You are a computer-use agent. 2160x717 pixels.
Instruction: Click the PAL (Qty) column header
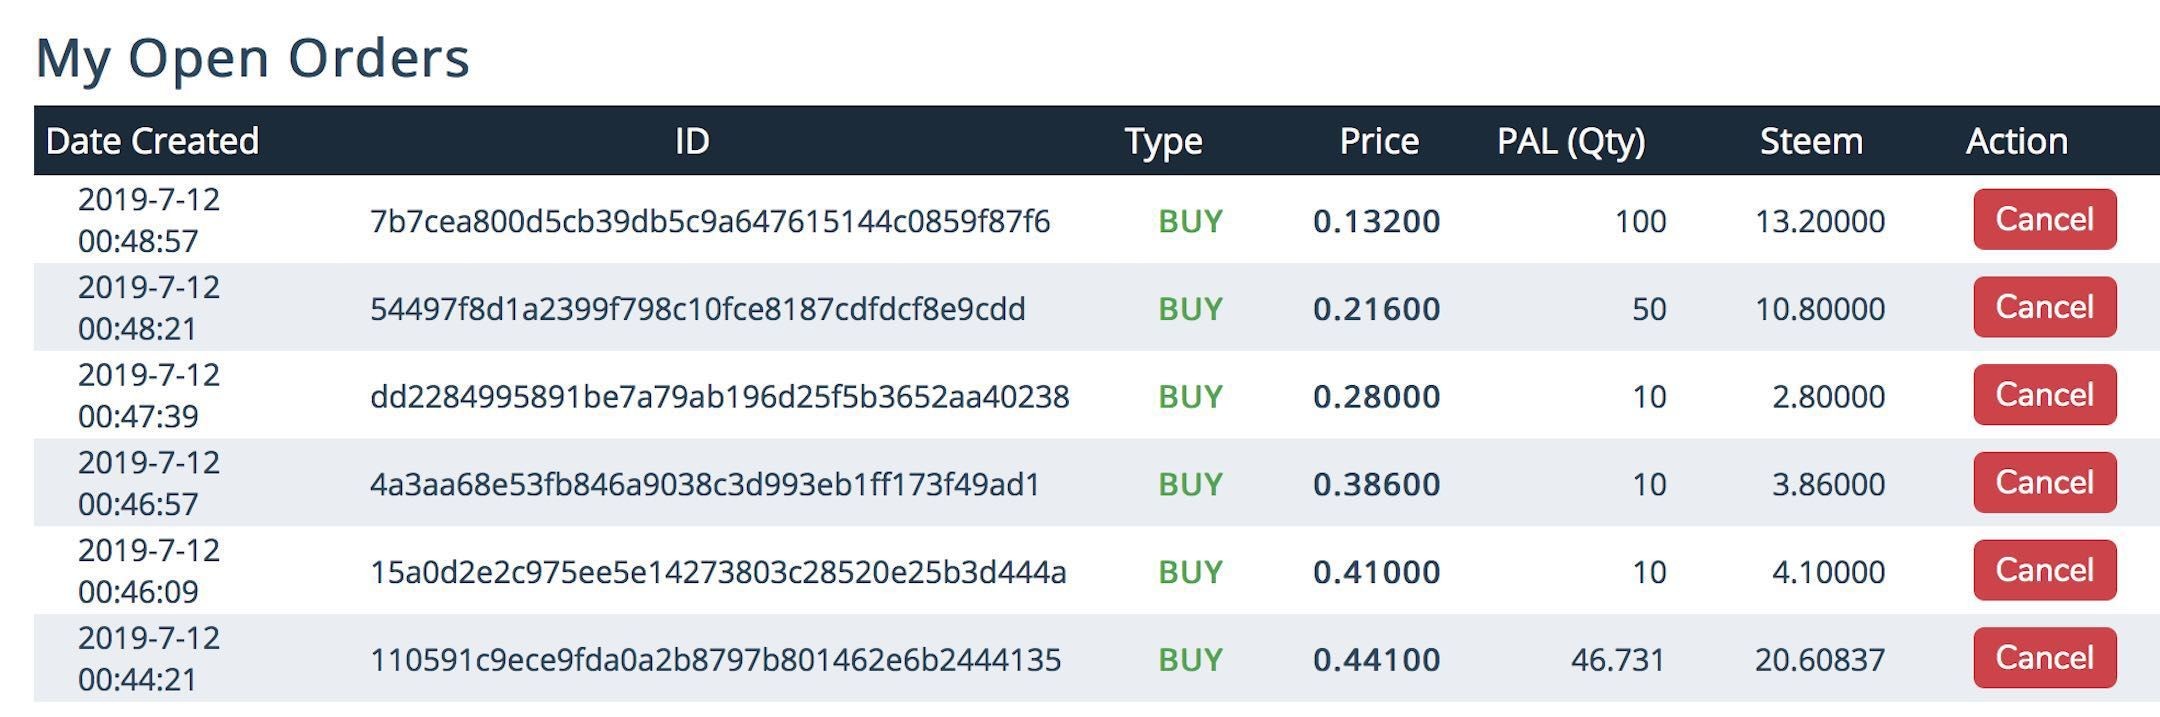(x=1570, y=141)
